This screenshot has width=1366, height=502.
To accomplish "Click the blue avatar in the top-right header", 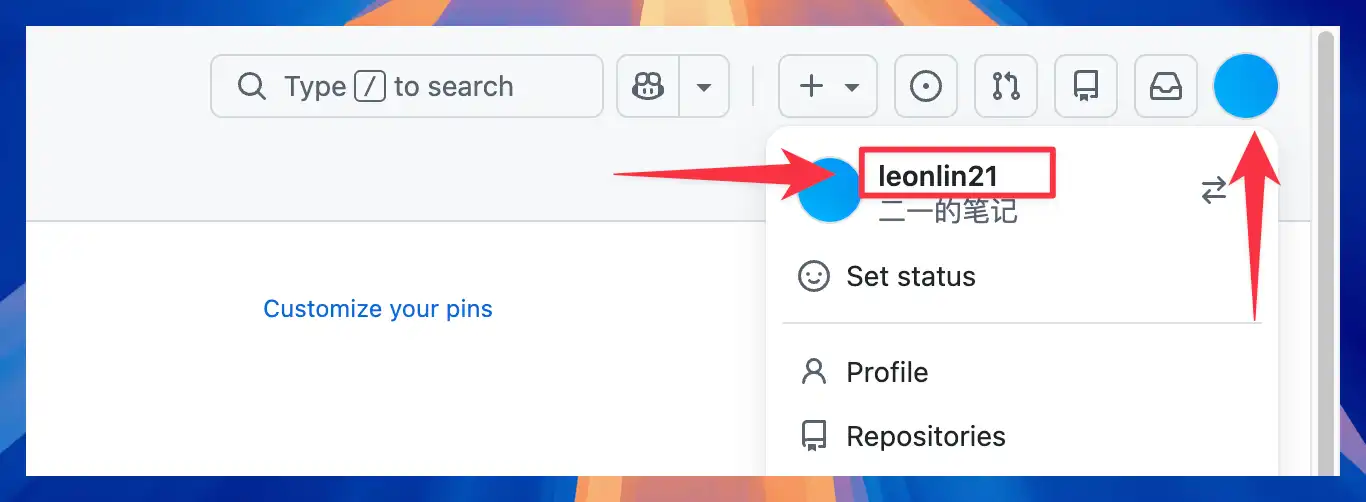I will [x=1246, y=87].
